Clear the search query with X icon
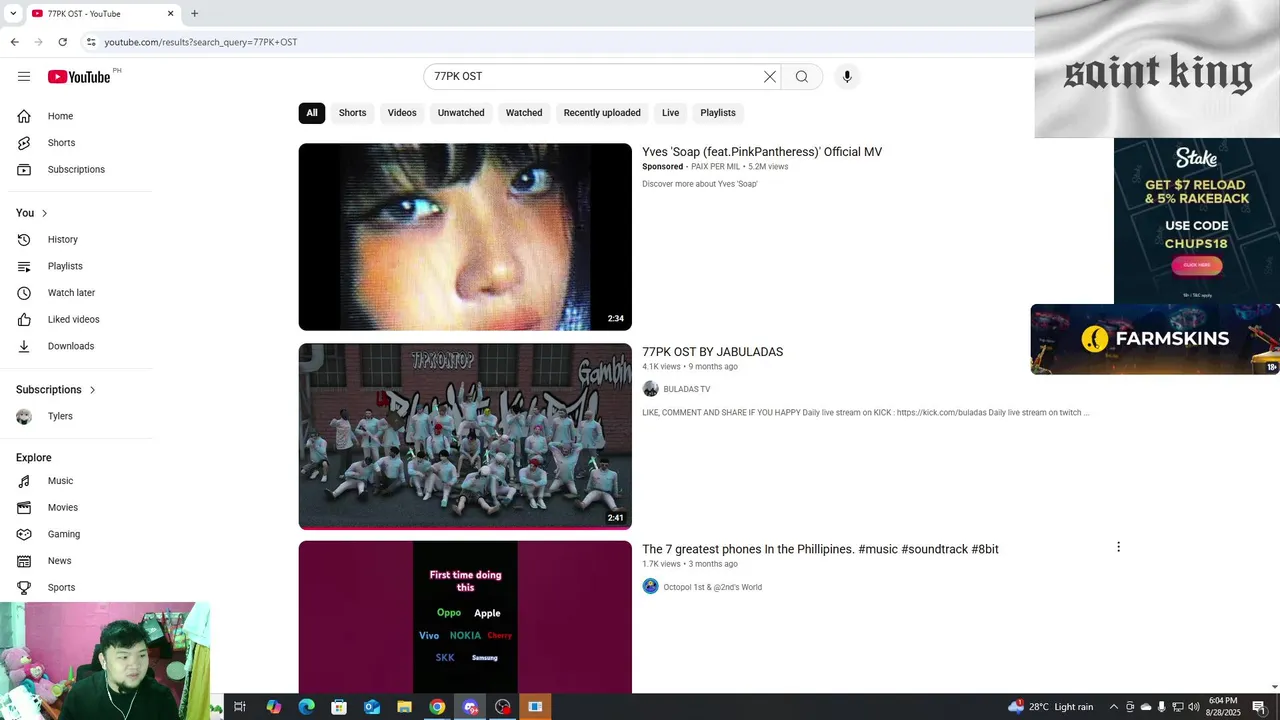1280x720 pixels. [x=770, y=77]
